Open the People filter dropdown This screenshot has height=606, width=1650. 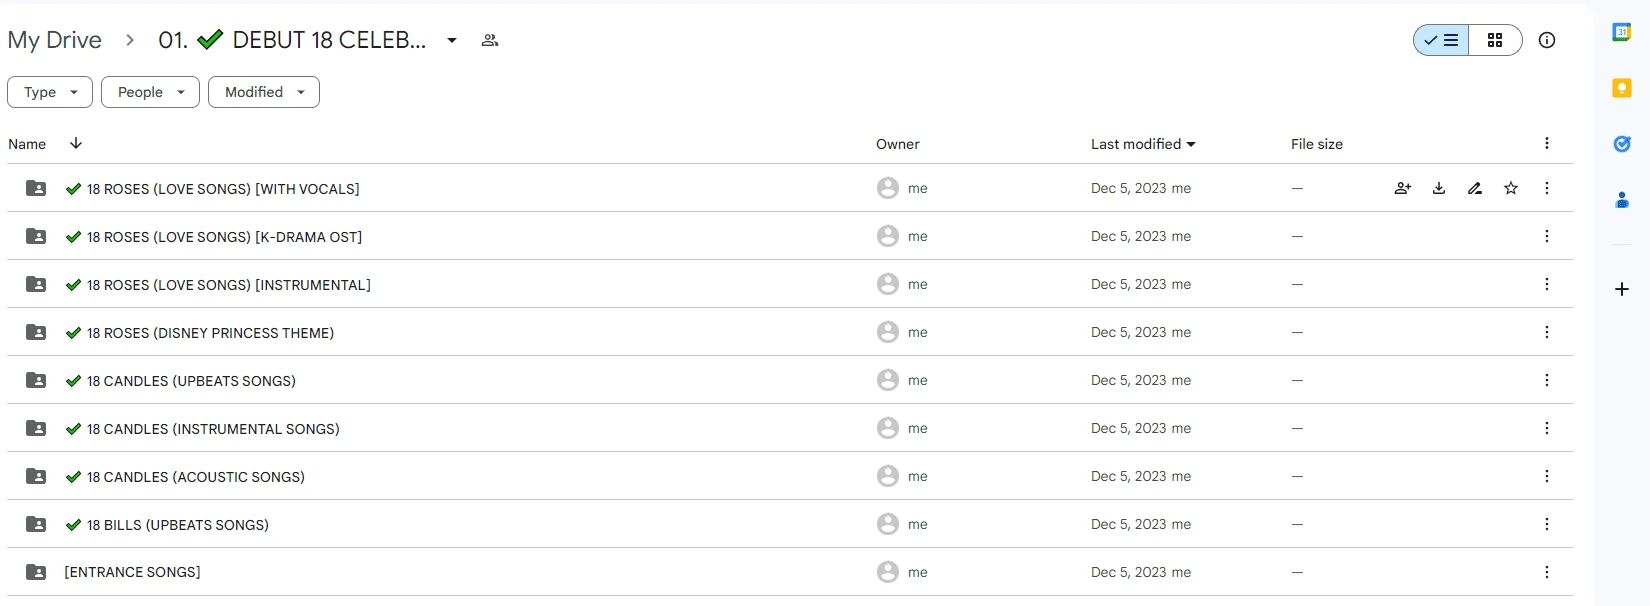150,92
